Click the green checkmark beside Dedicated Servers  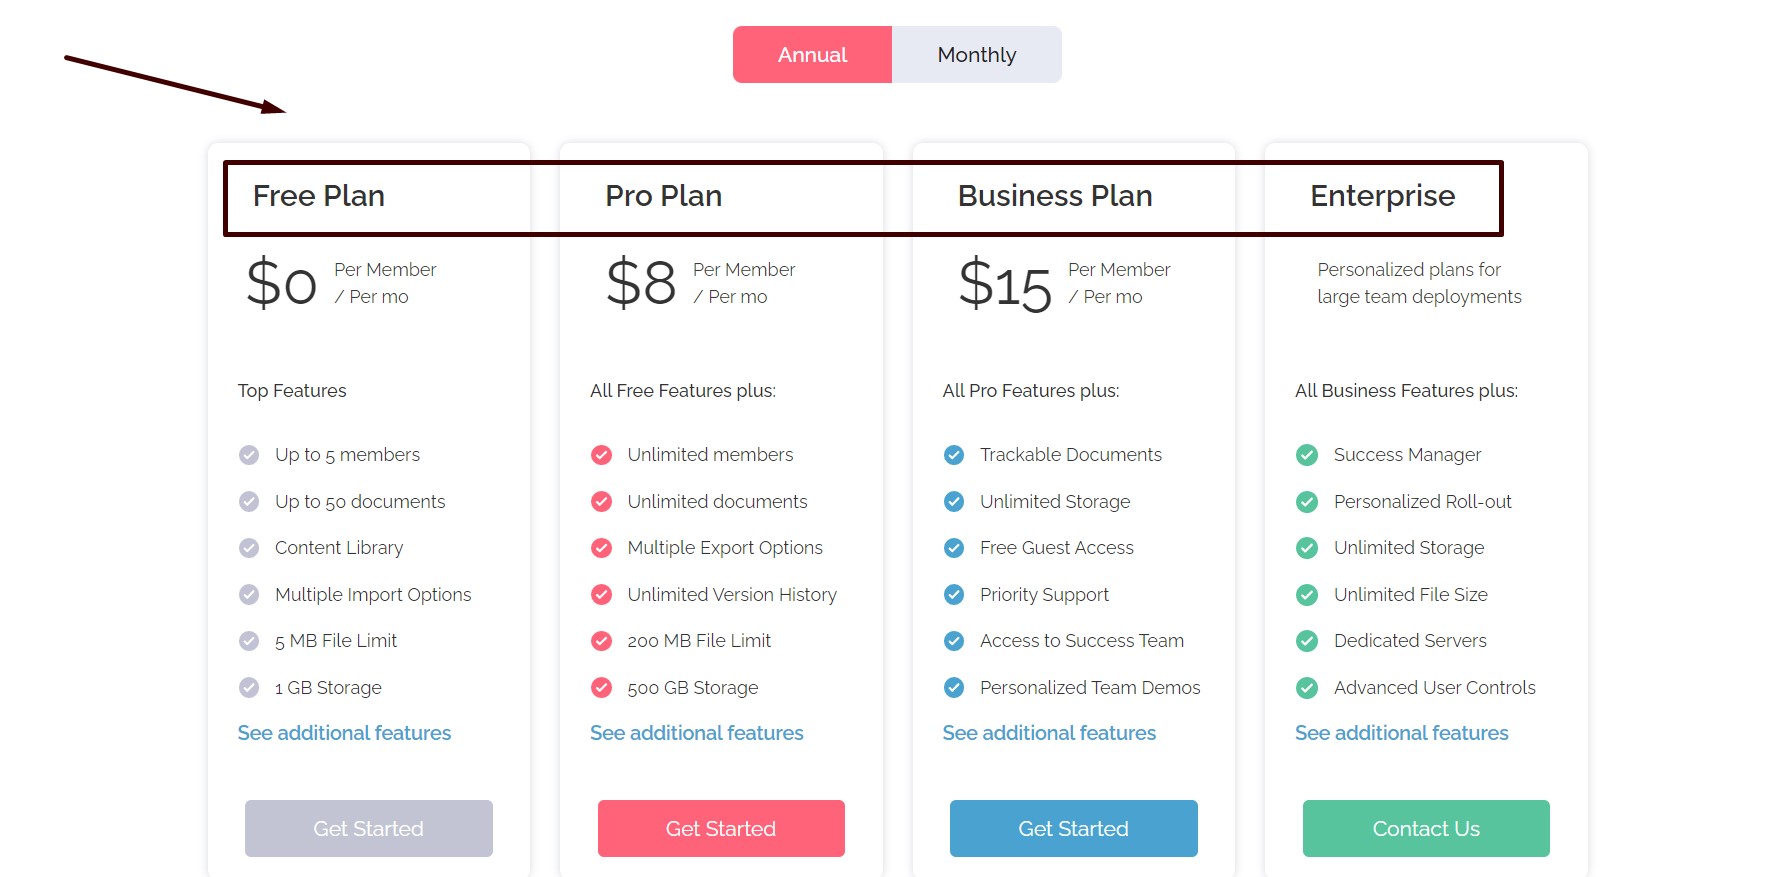[x=1307, y=641]
